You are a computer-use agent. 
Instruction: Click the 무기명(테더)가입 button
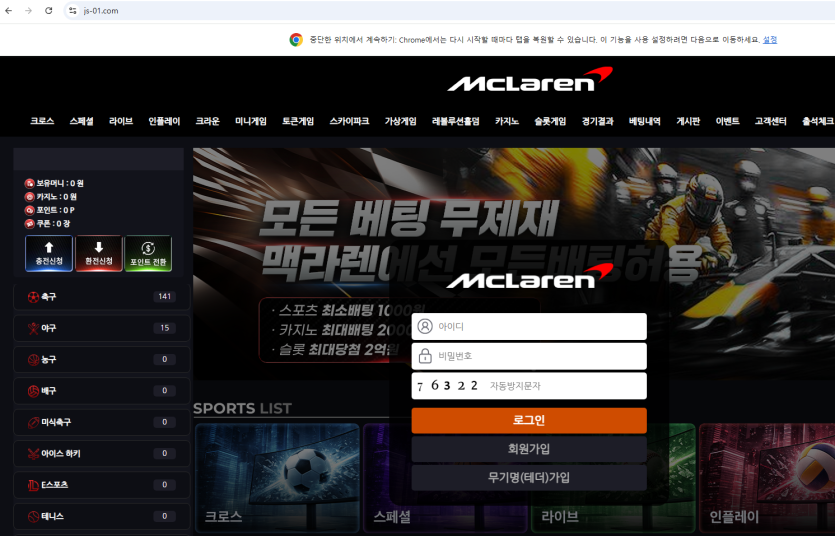(x=529, y=477)
